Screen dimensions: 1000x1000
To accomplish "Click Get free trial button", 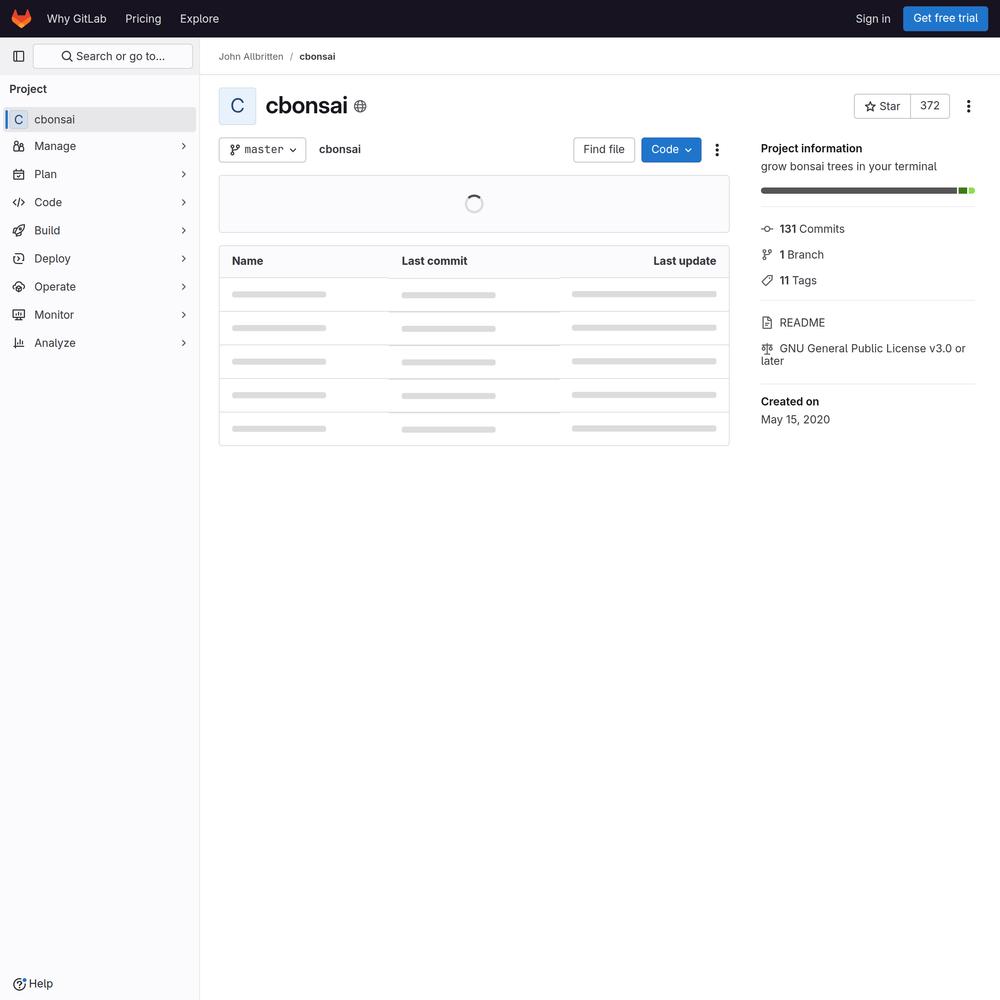I will (945, 18).
